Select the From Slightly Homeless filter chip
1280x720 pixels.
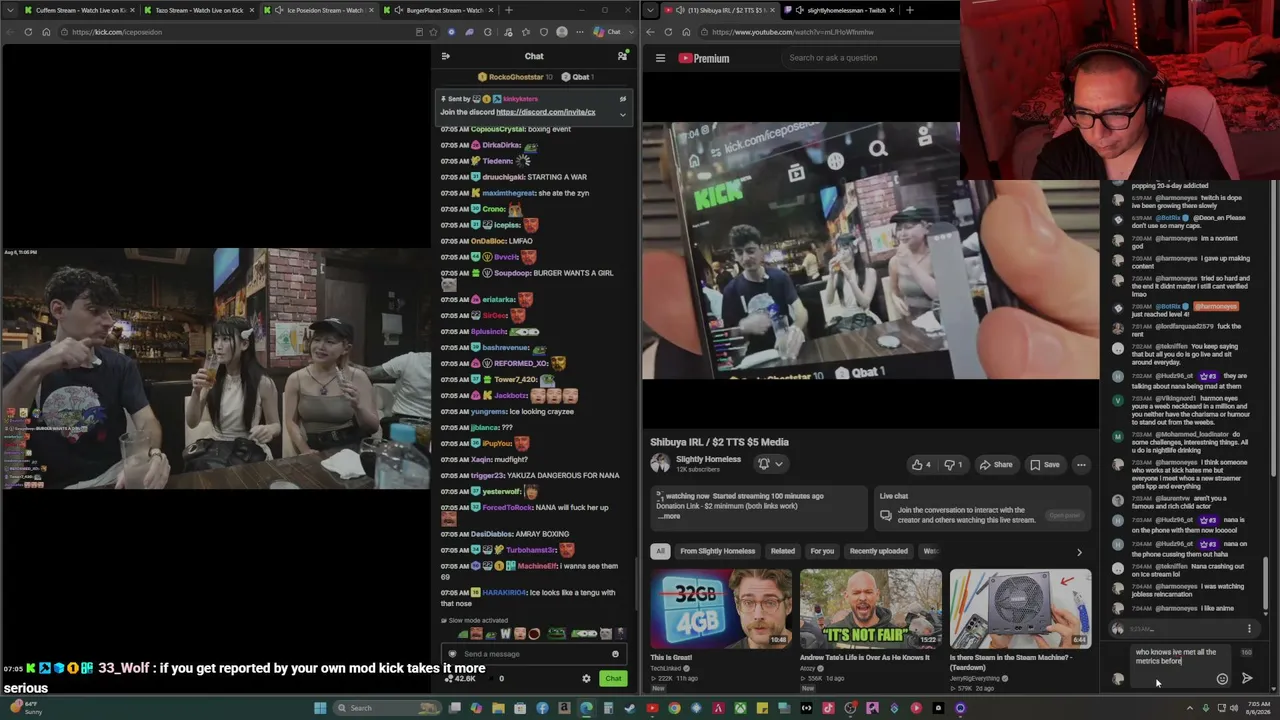[718, 551]
